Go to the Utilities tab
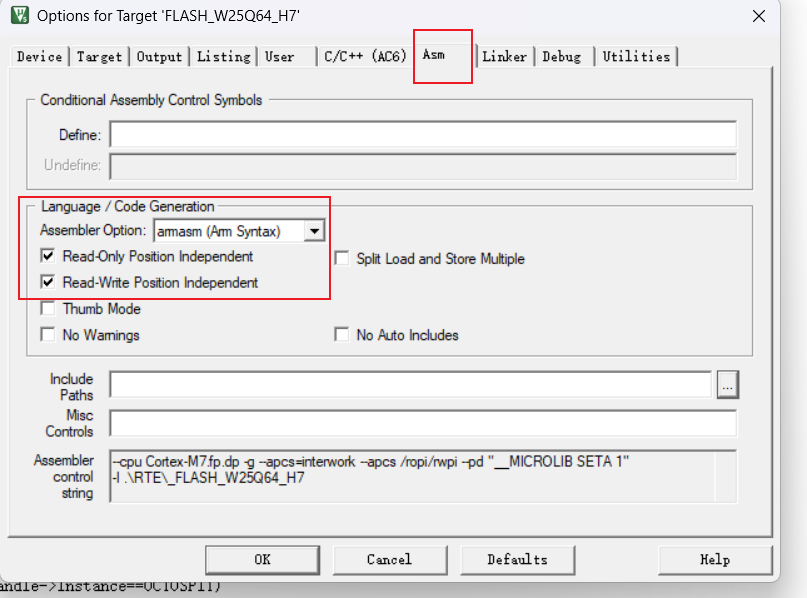807x598 pixels. click(637, 56)
